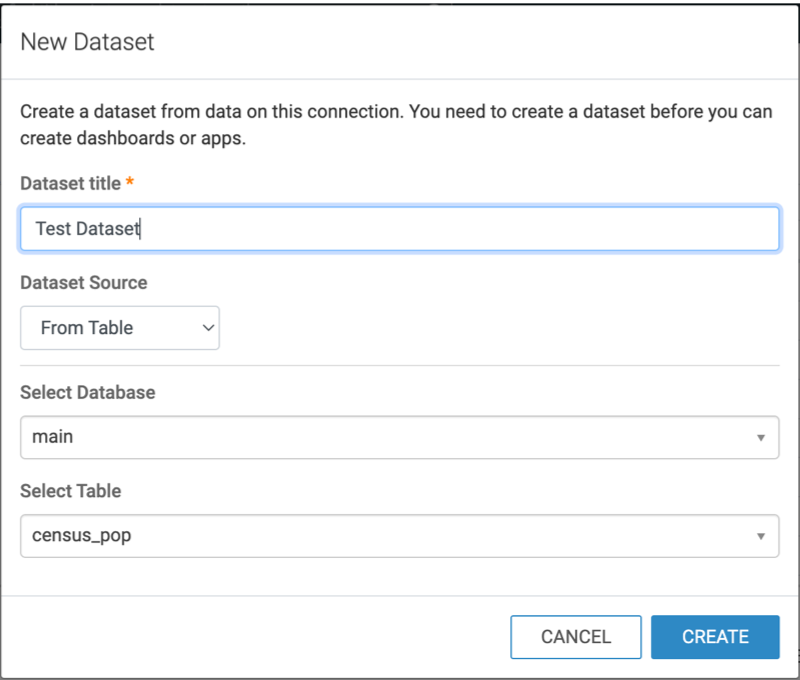Select the "census_pop" table value
Screen dimensions: 800x680
pyautogui.click(x=82, y=536)
